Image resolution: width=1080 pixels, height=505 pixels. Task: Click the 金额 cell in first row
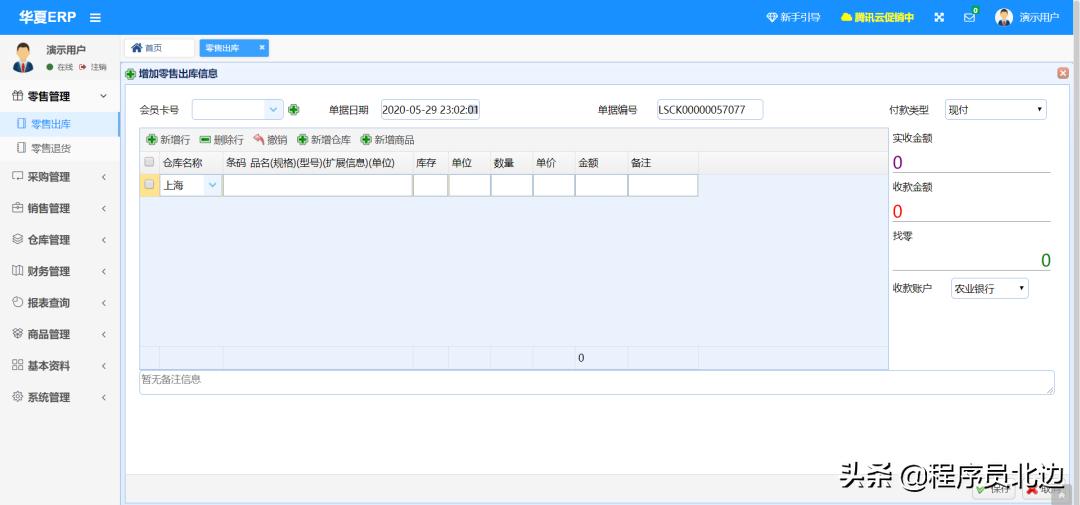[601, 185]
